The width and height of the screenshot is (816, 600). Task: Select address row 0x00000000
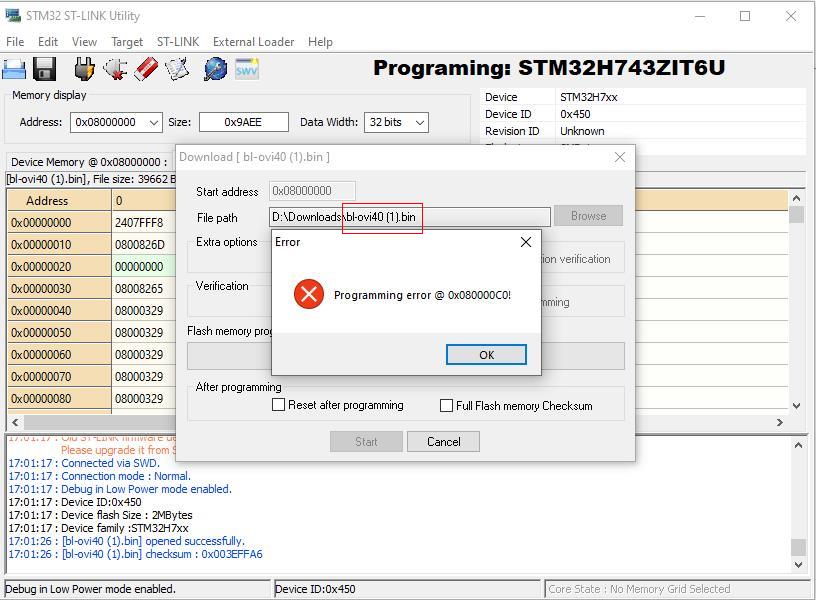click(x=59, y=223)
